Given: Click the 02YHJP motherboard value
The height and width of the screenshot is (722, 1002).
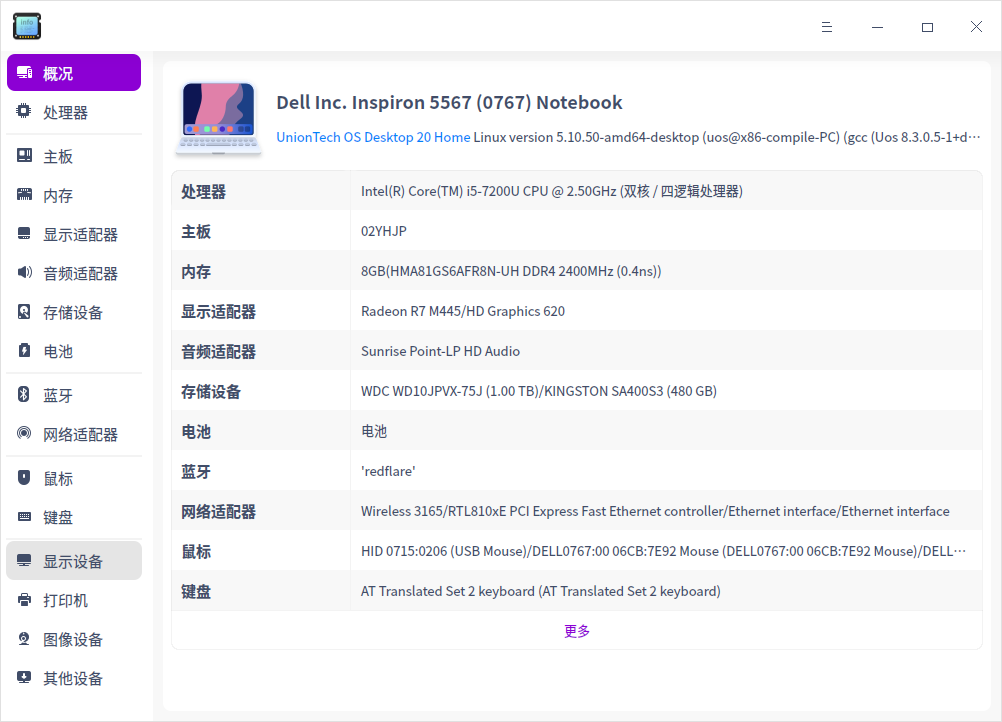Looking at the screenshot, I should pyautogui.click(x=383, y=231).
